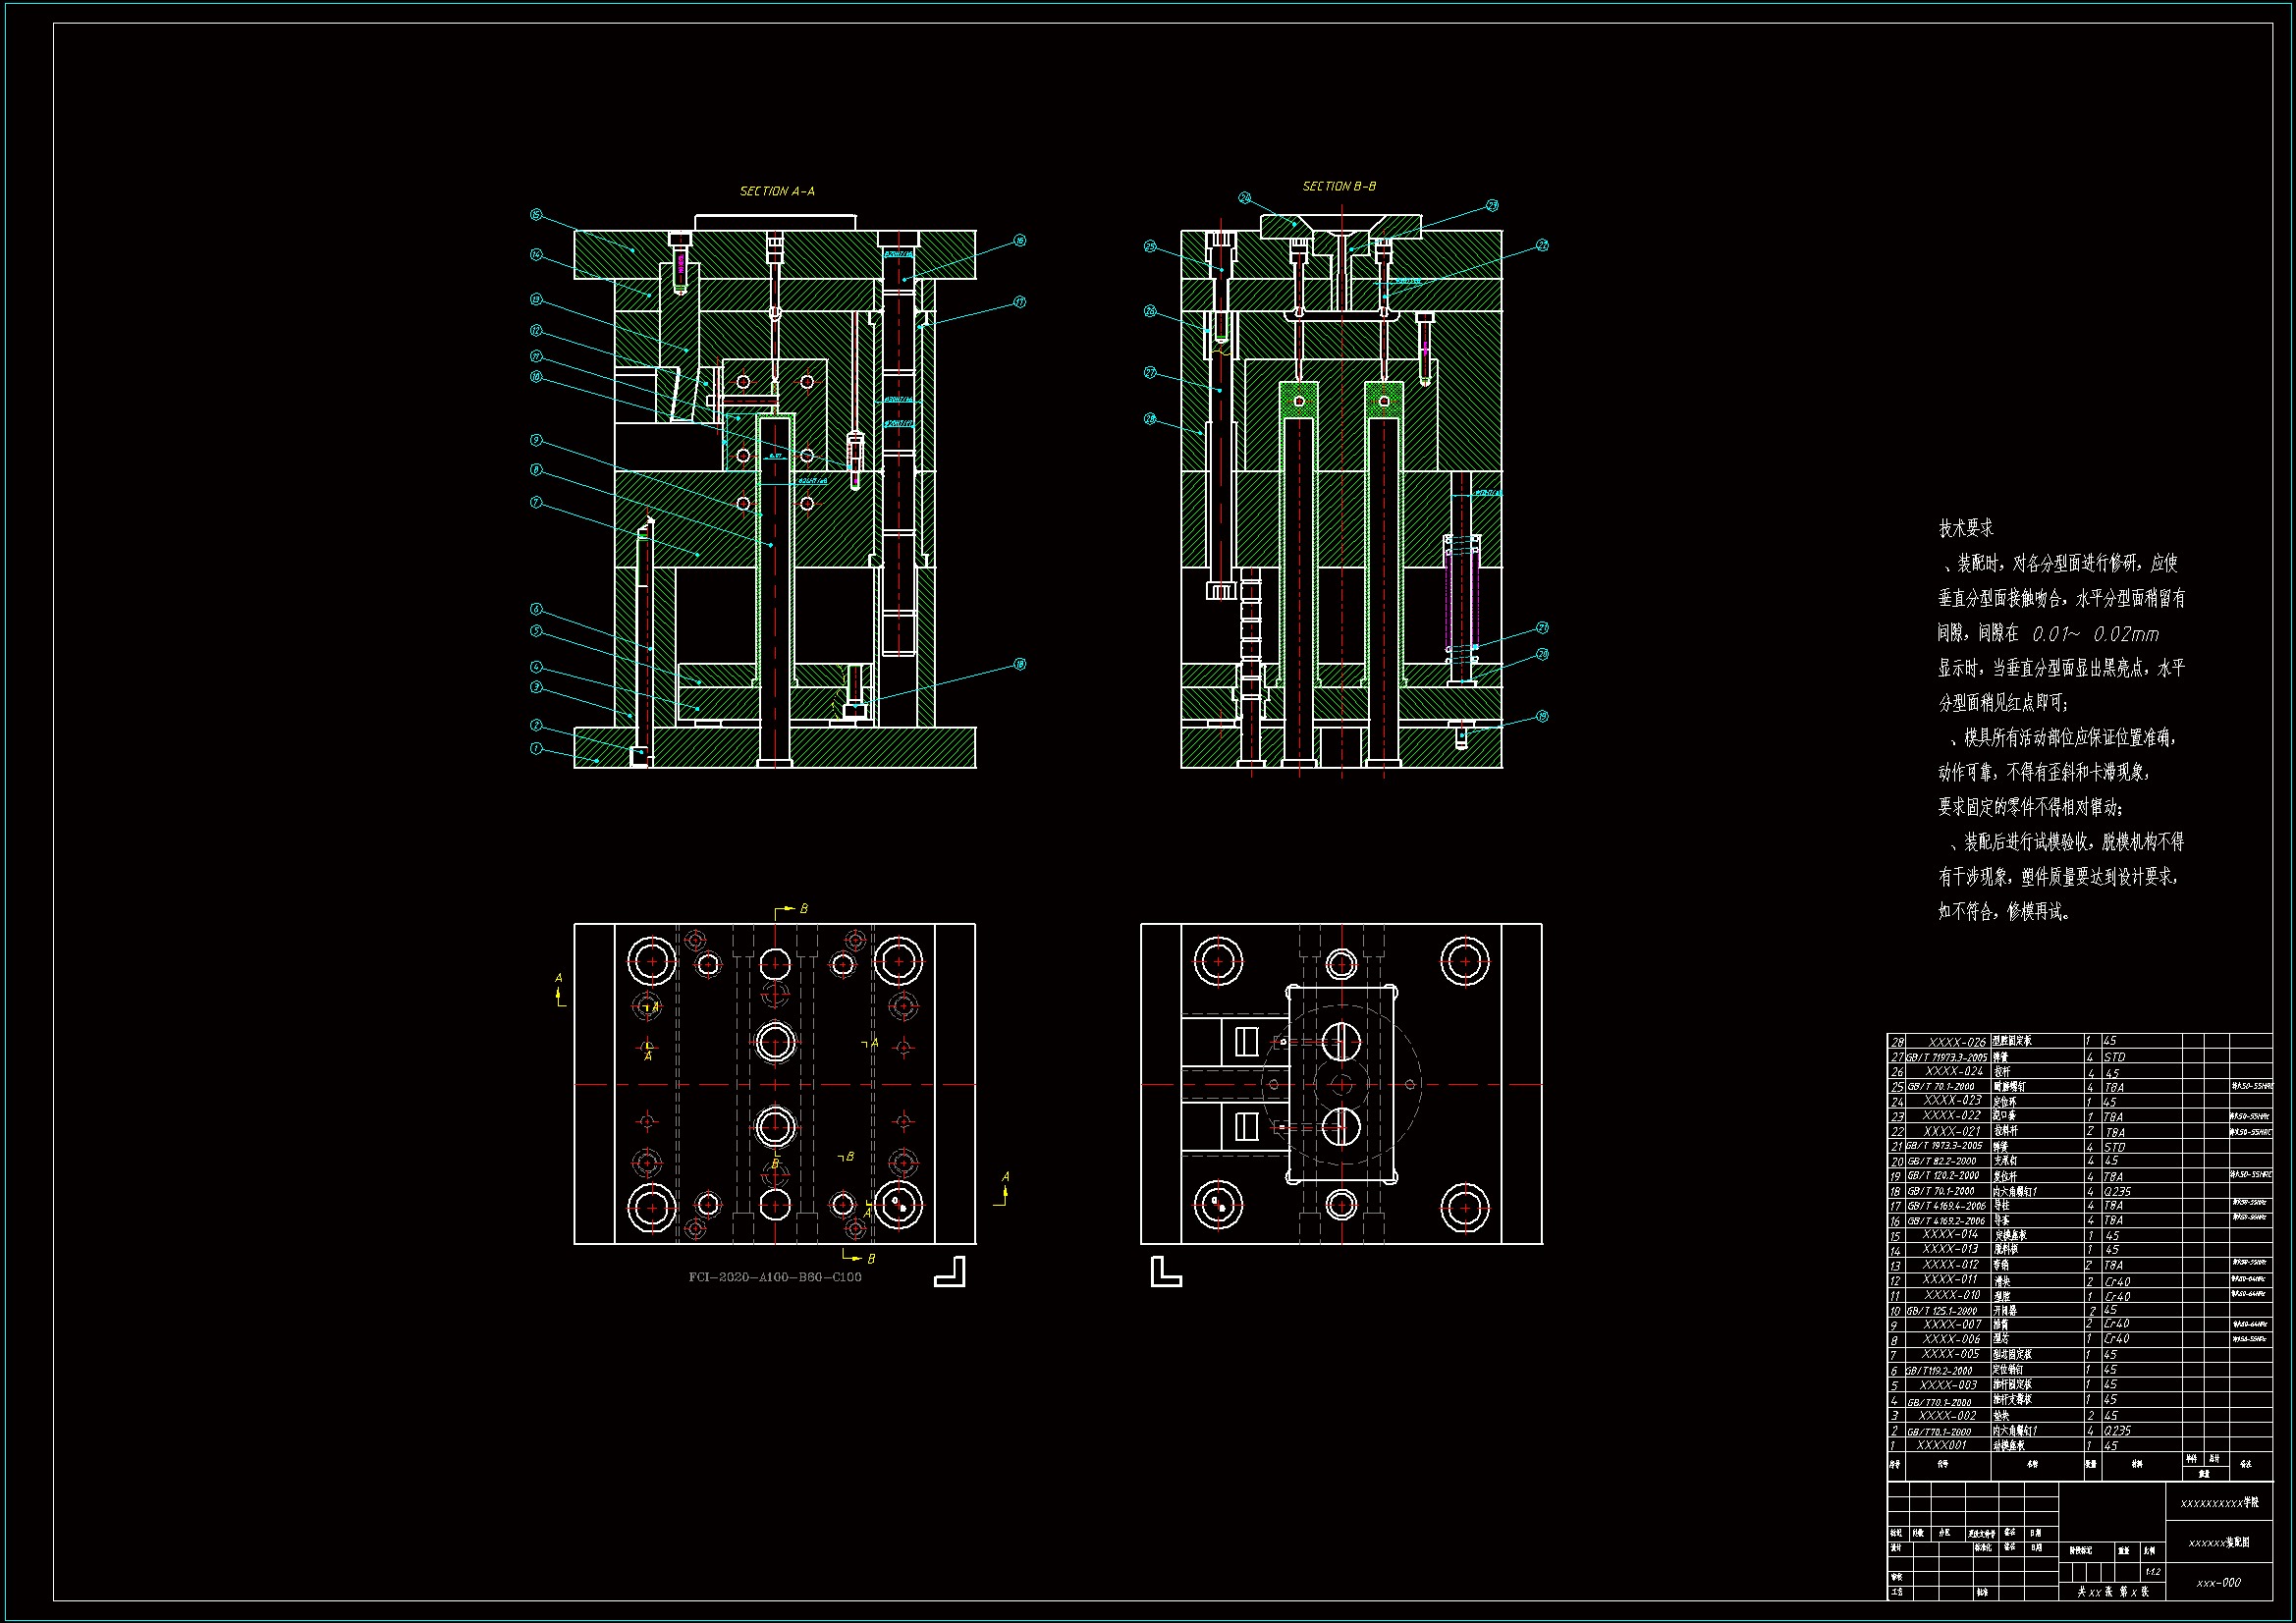Select part balloon 25 in Section B-B
The width and height of the screenshot is (2296, 1623).
[1150, 246]
